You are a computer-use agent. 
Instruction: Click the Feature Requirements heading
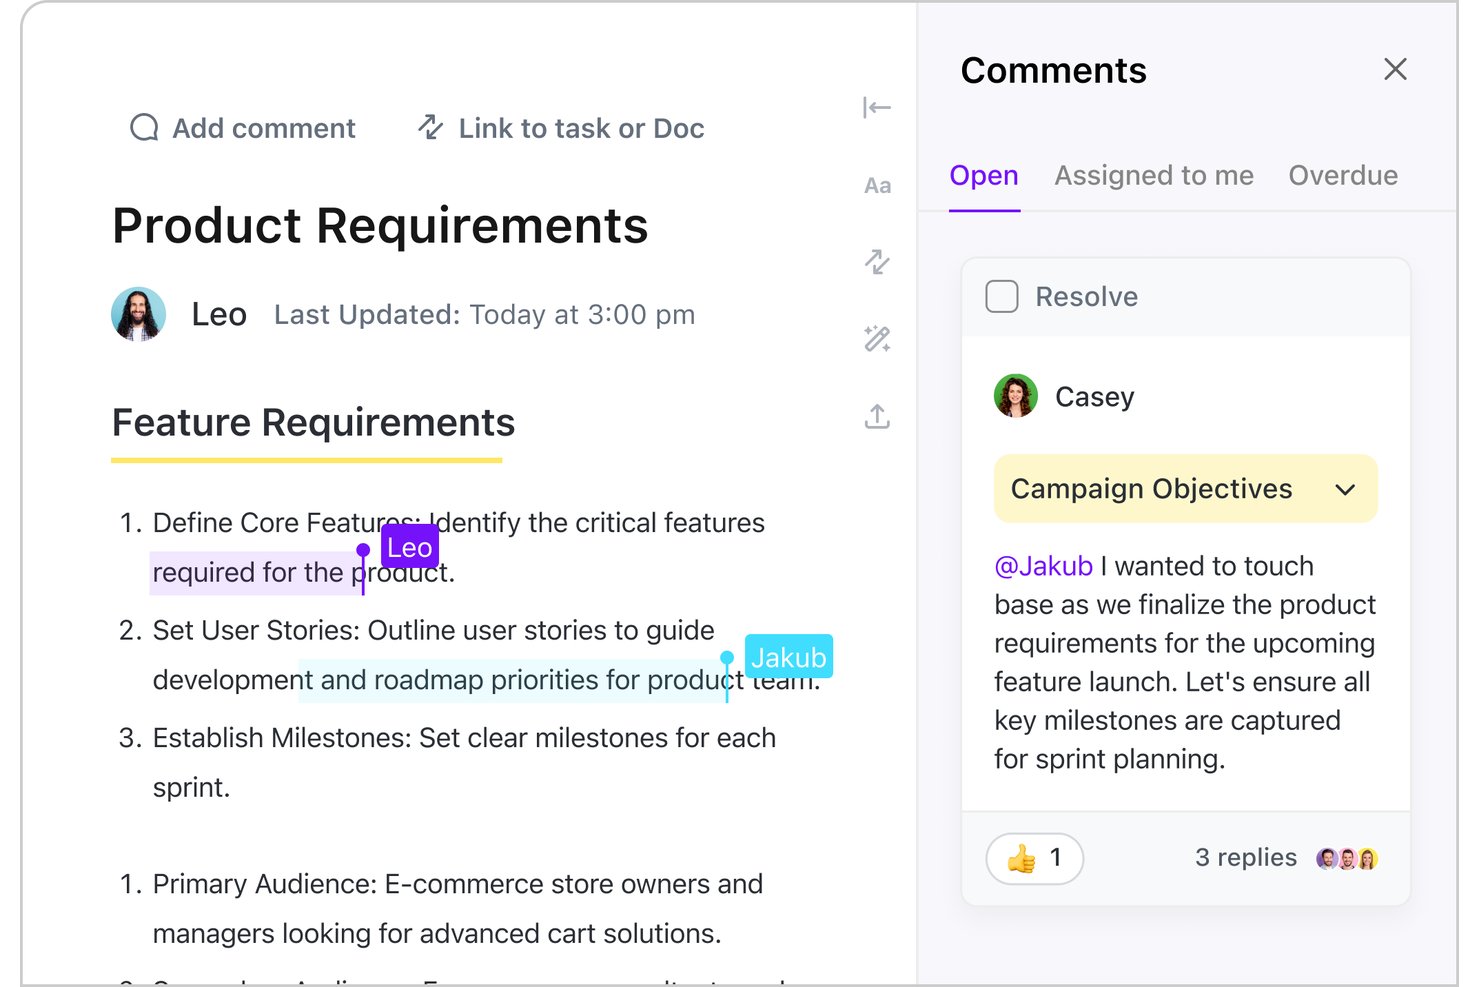[x=313, y=423]
